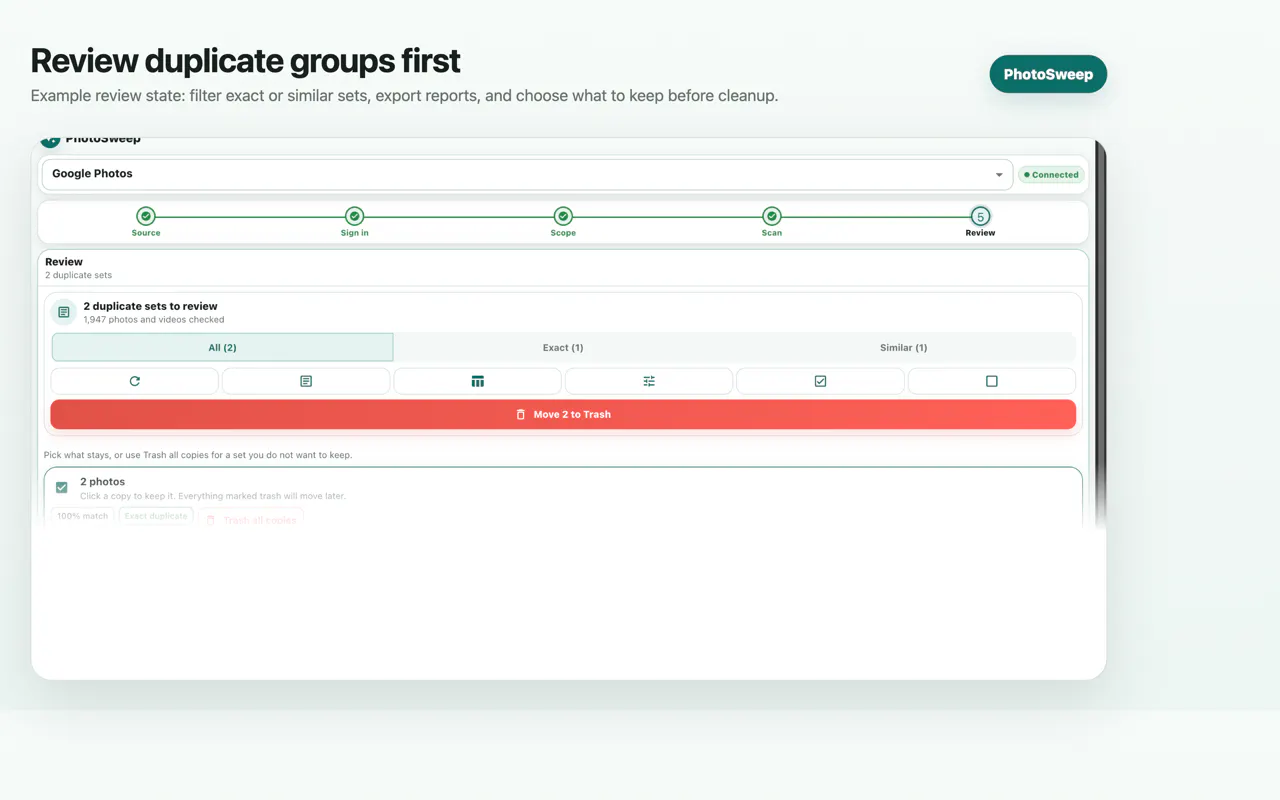Click the heading 'Review duplicate groups first'
The width and height of the screenshot is (1280, 800).
[246, 61]
